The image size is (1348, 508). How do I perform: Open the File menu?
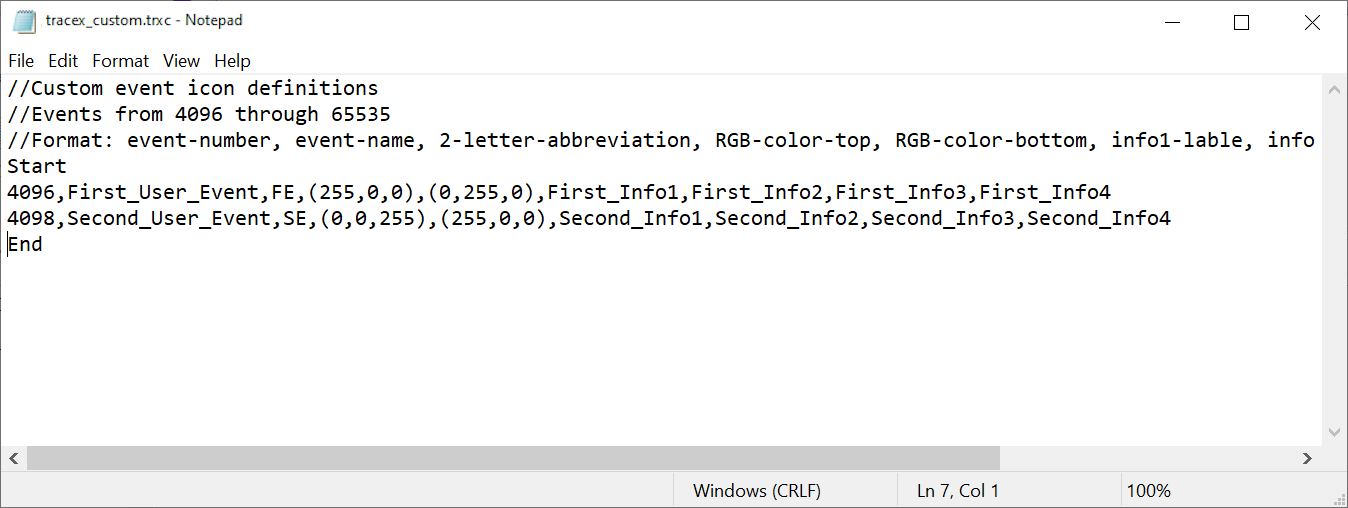21,61
